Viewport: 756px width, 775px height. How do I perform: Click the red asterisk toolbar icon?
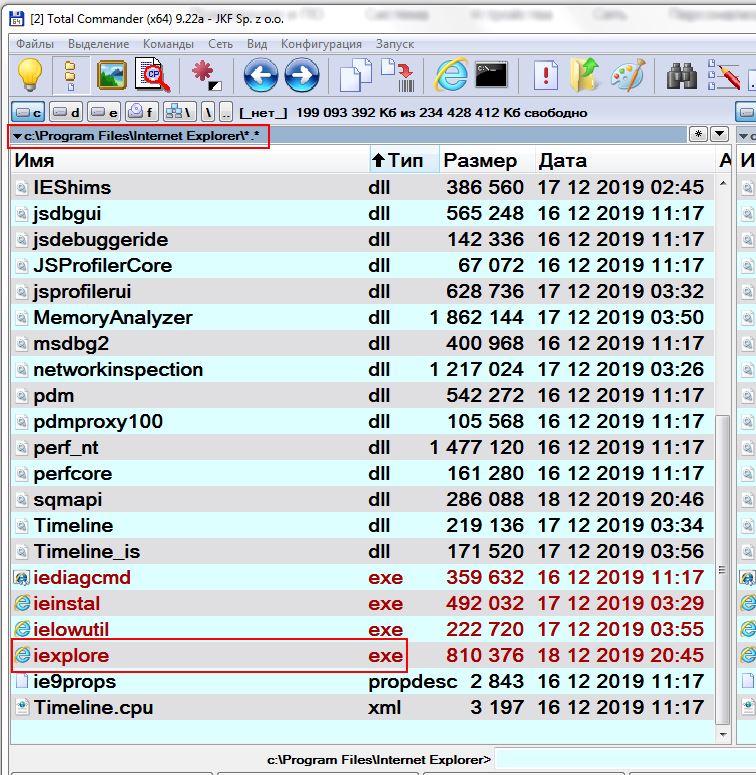(x=206, y=75)
